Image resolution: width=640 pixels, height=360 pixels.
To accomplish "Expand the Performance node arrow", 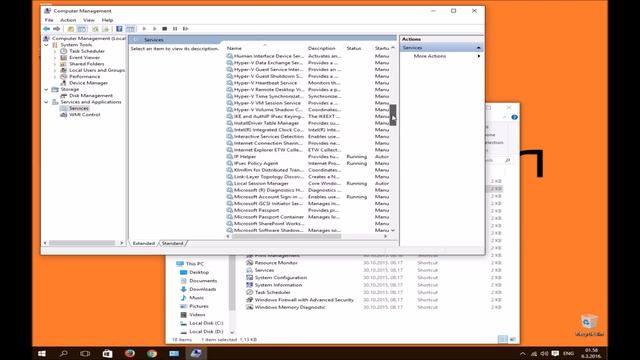I will coord(55,77).
